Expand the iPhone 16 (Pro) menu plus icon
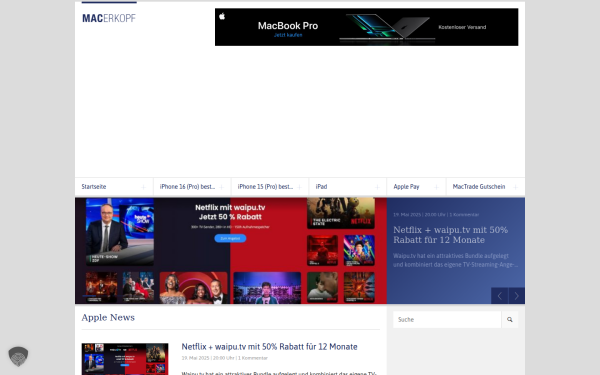The width and height of the screenshot is (600, 375). 222,187
